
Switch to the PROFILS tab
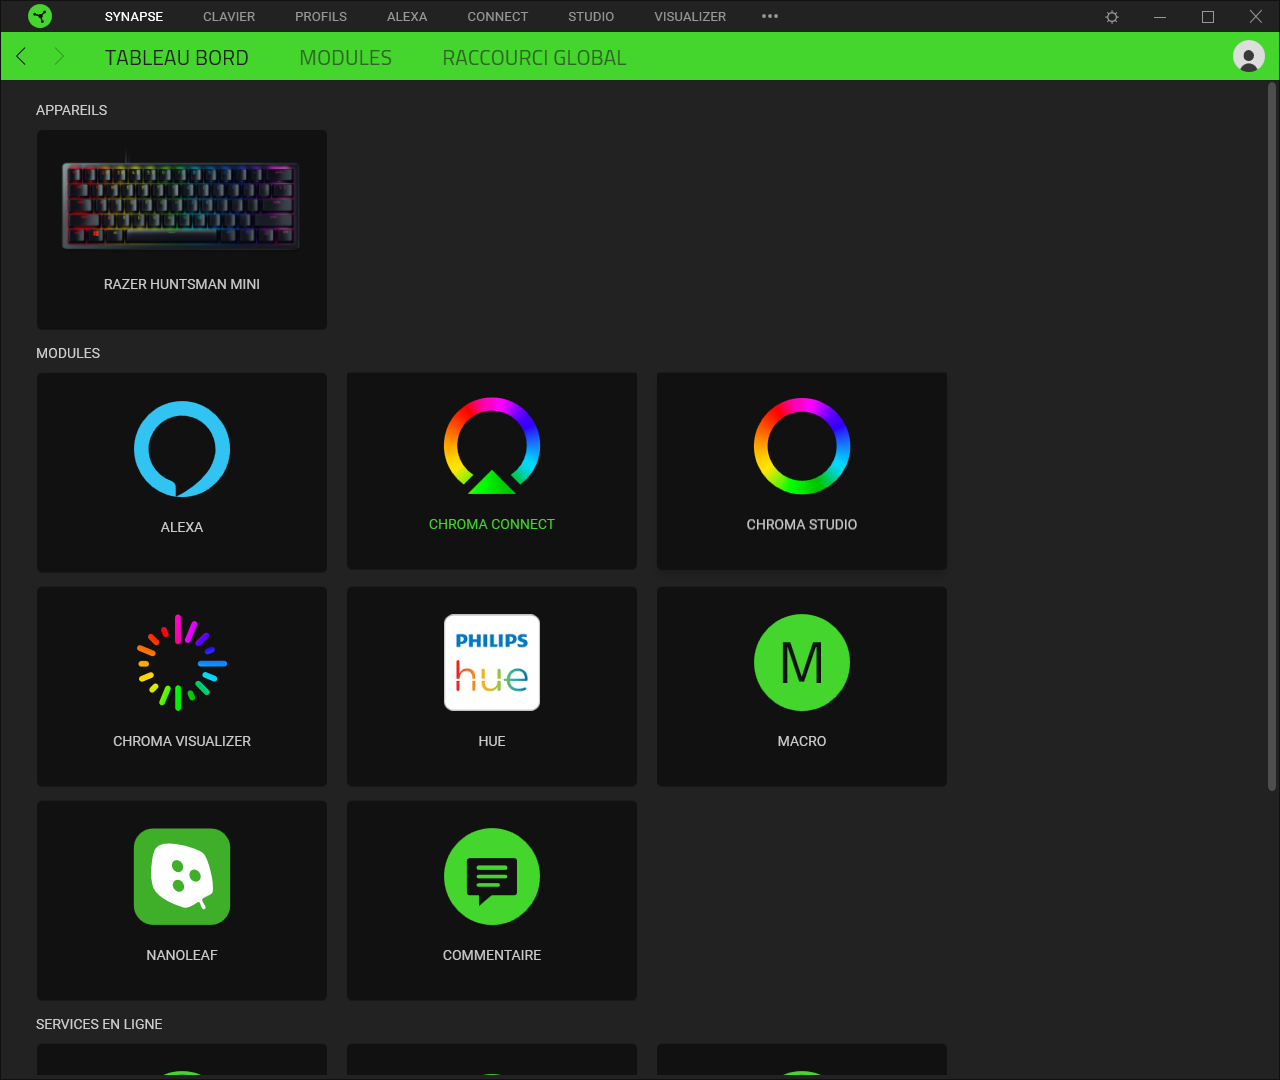pos(321,17)
